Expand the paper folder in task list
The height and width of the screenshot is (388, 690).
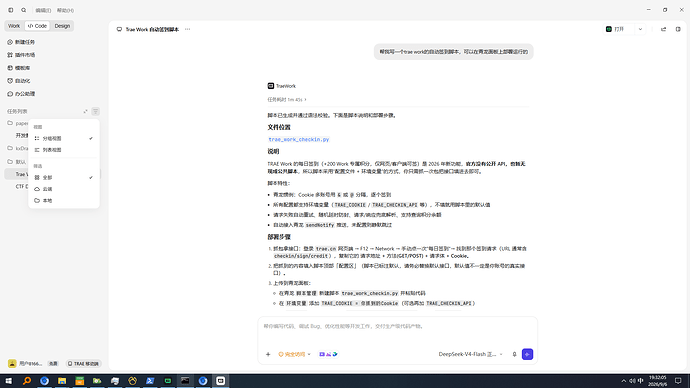(x=18, y=123)
